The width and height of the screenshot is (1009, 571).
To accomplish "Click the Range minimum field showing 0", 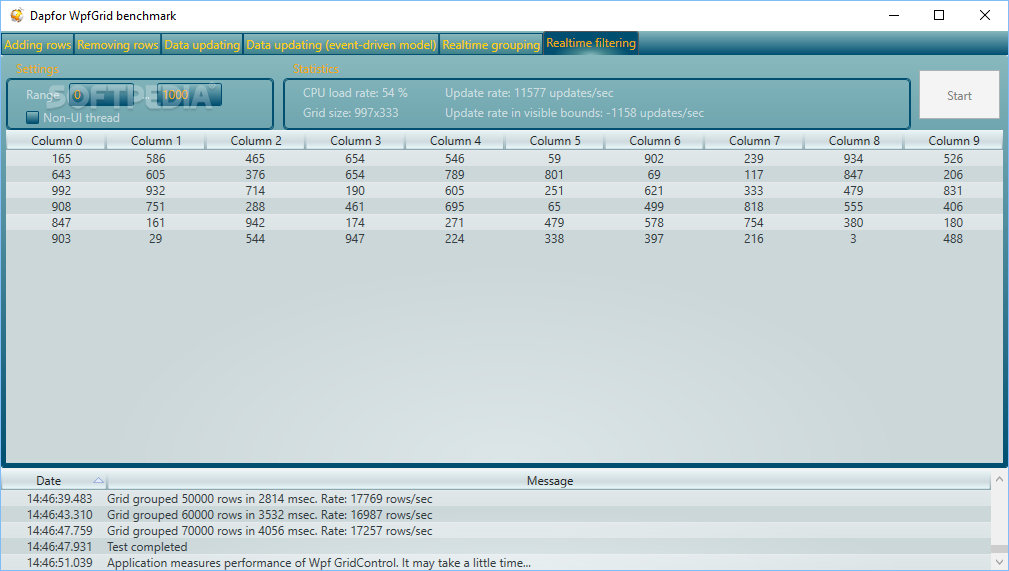I will pos(101,95).
